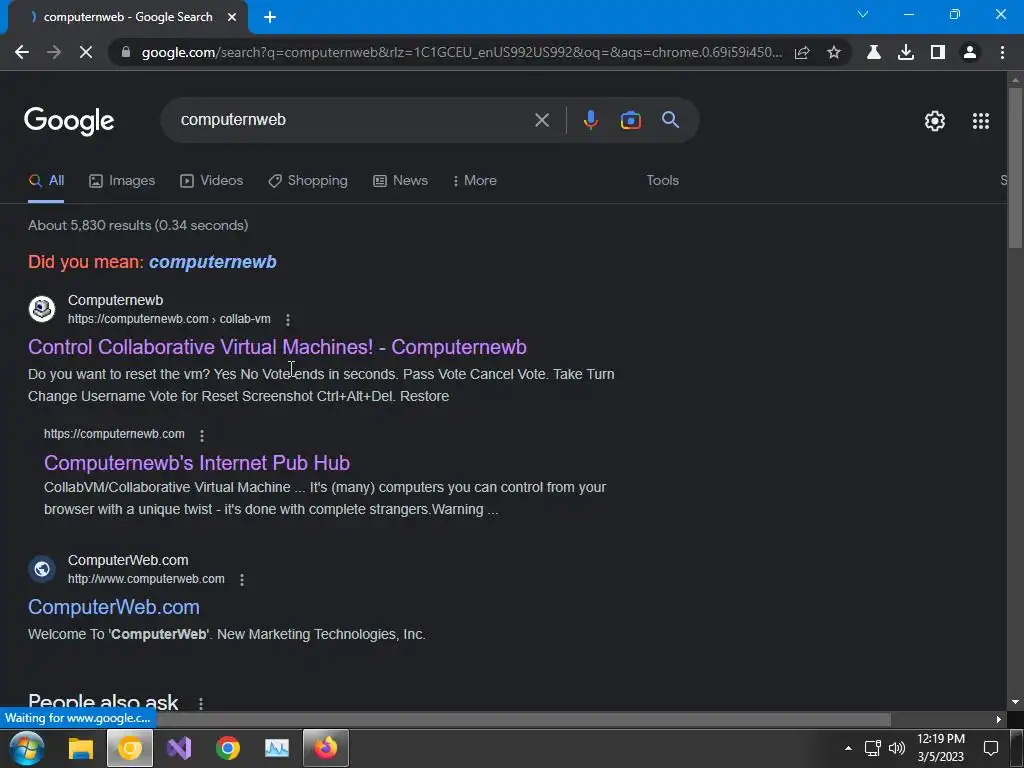Search by voice microphone icon
This screenshot has height=768, width=1024.
pyautogui.click(x=590, y=120)
